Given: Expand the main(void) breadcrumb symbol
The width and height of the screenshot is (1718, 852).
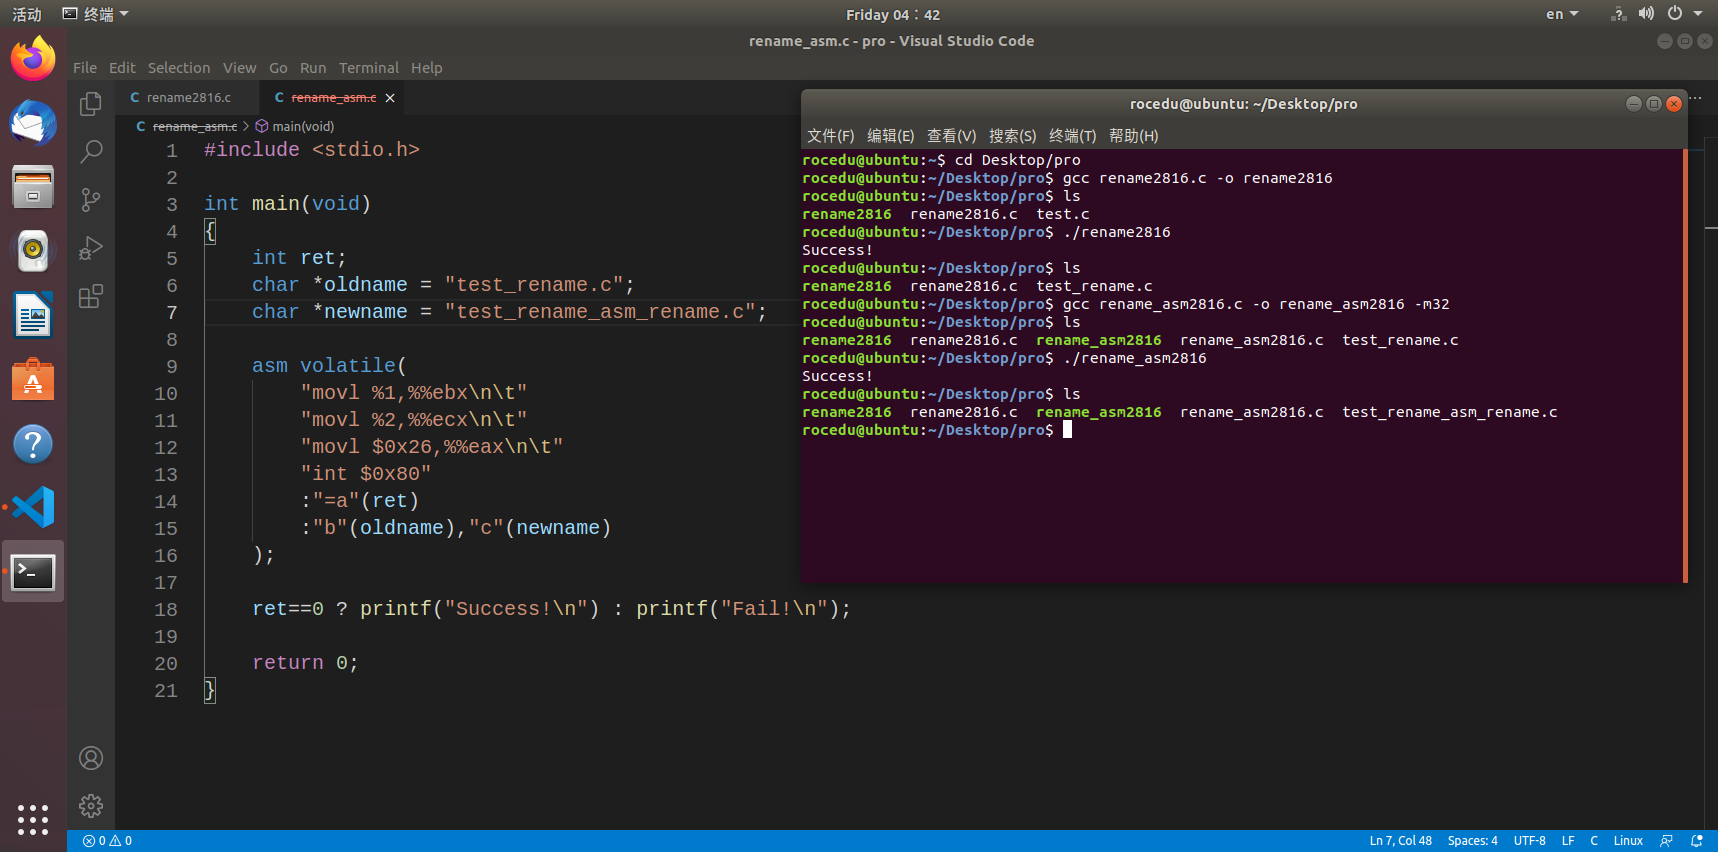Looking at the screenshot, I should 295,126.
